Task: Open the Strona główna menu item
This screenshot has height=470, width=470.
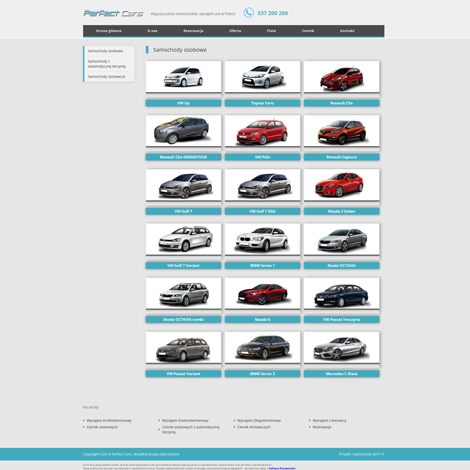Action: click(x=108, y=31)
